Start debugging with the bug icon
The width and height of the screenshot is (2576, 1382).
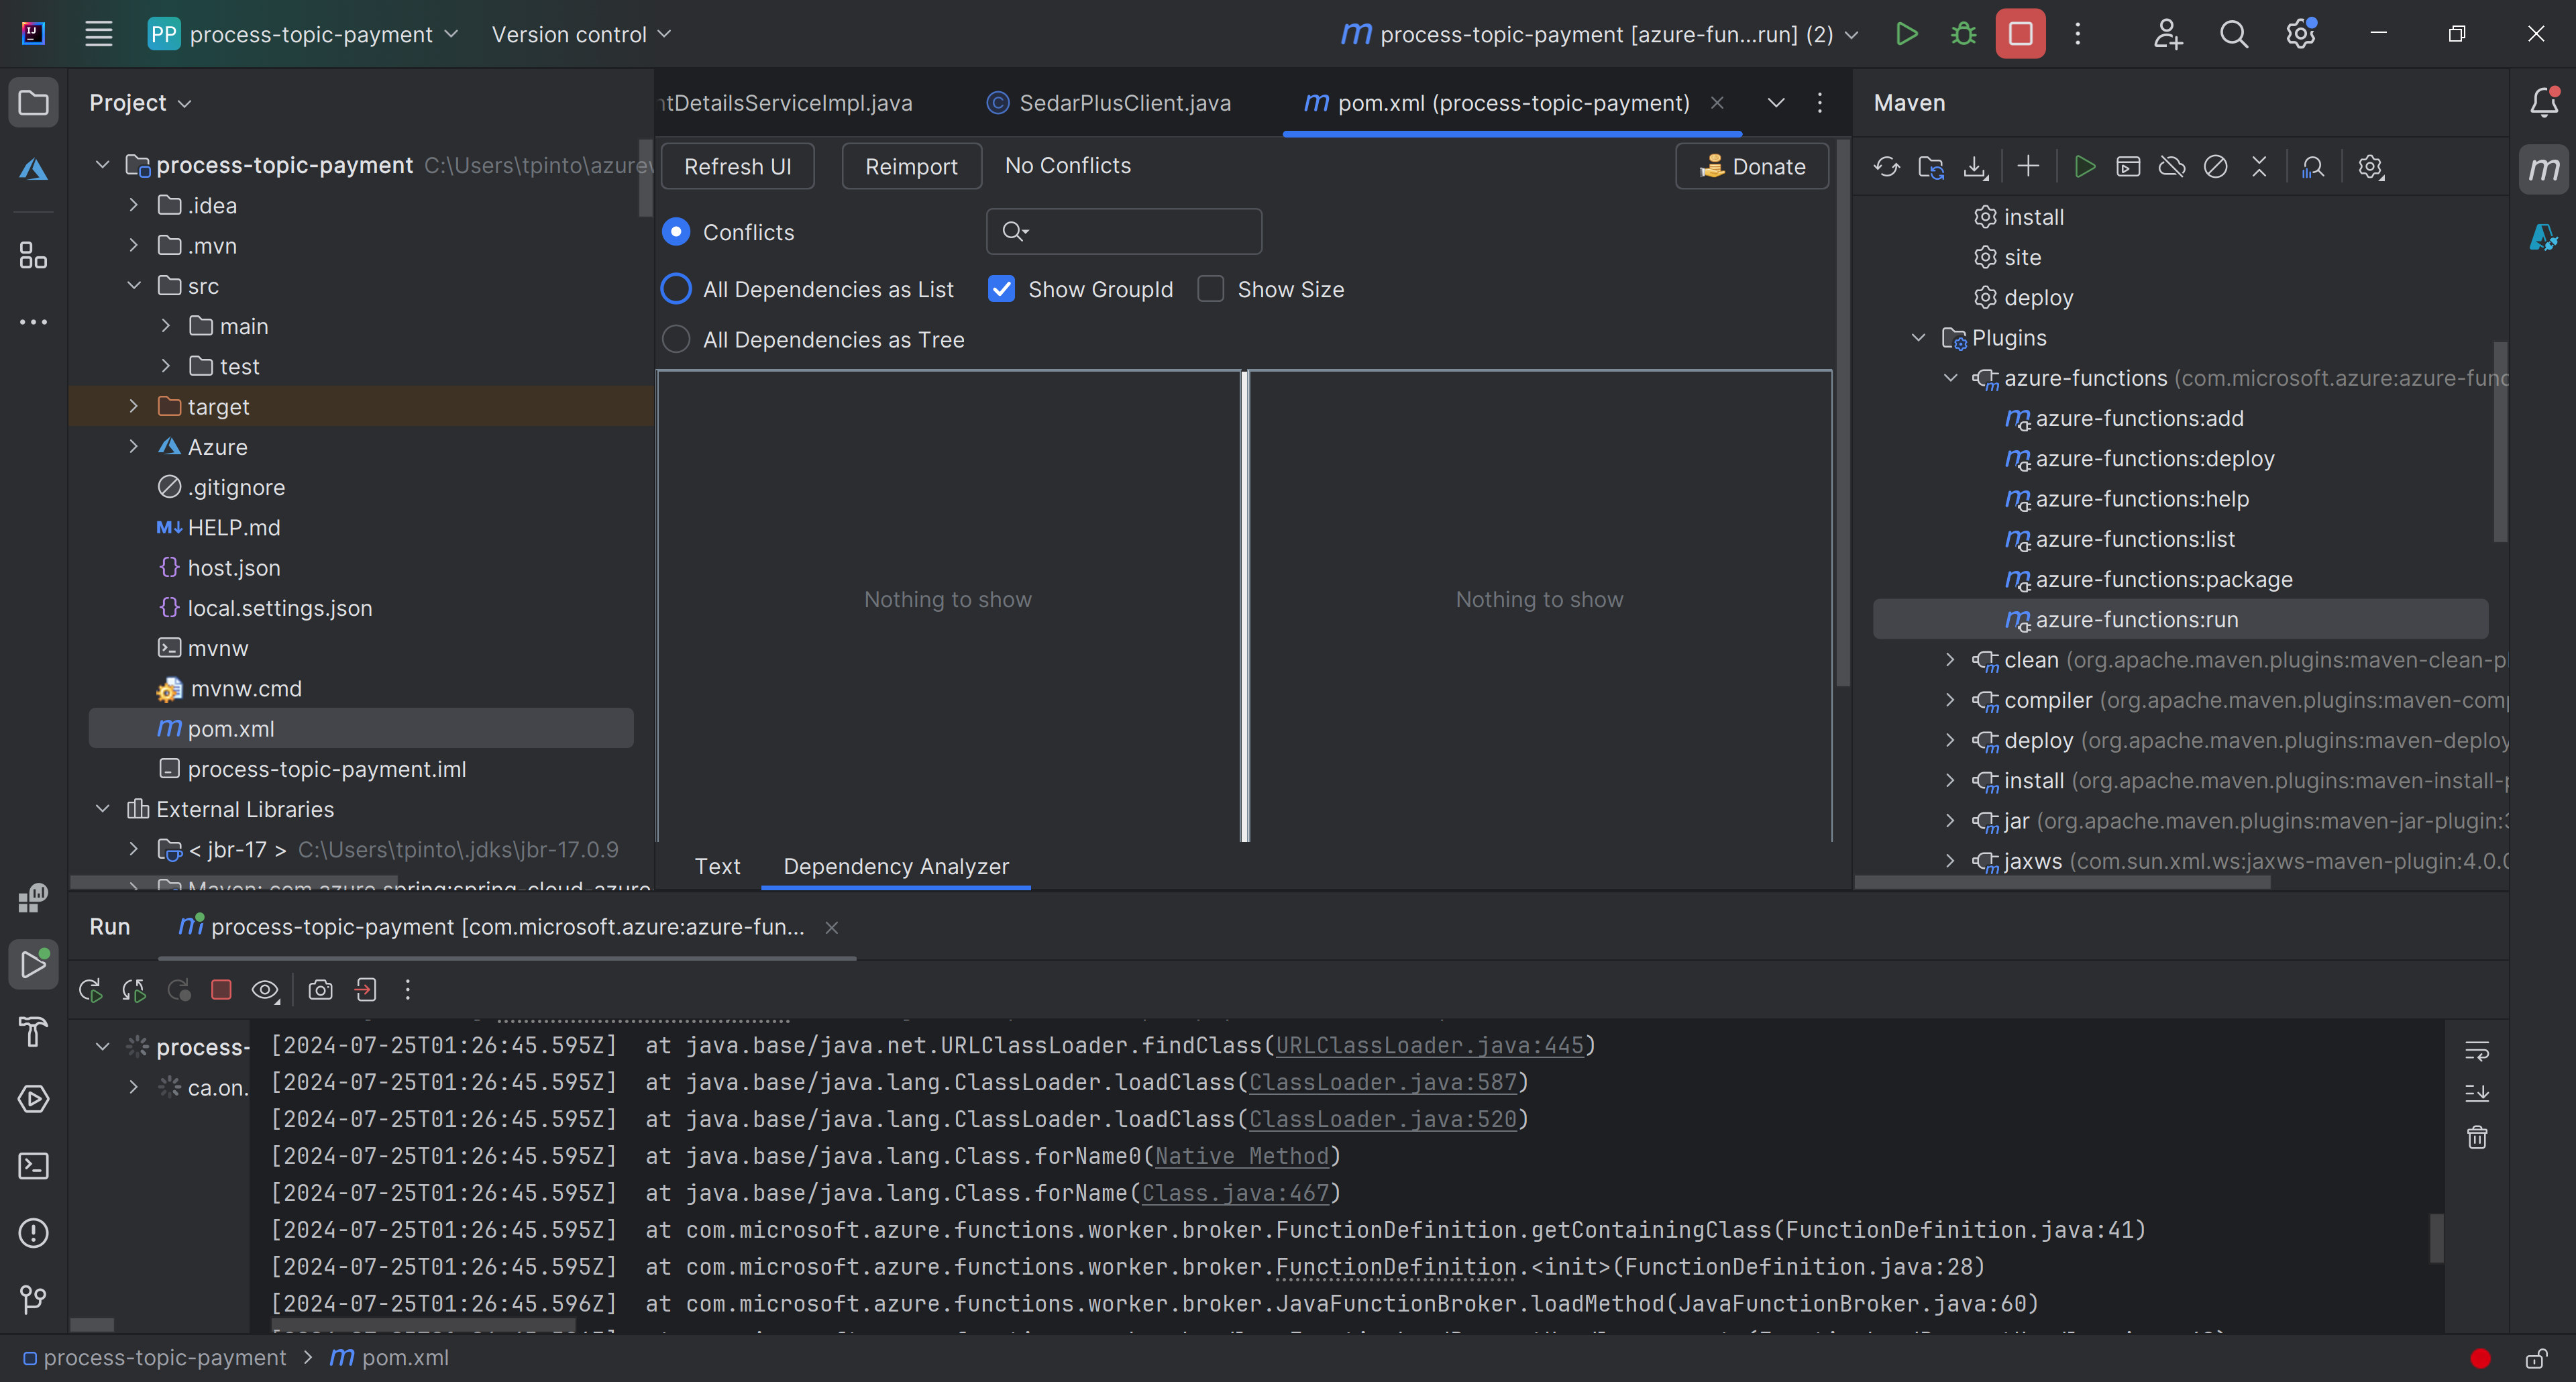point(1963,34)
